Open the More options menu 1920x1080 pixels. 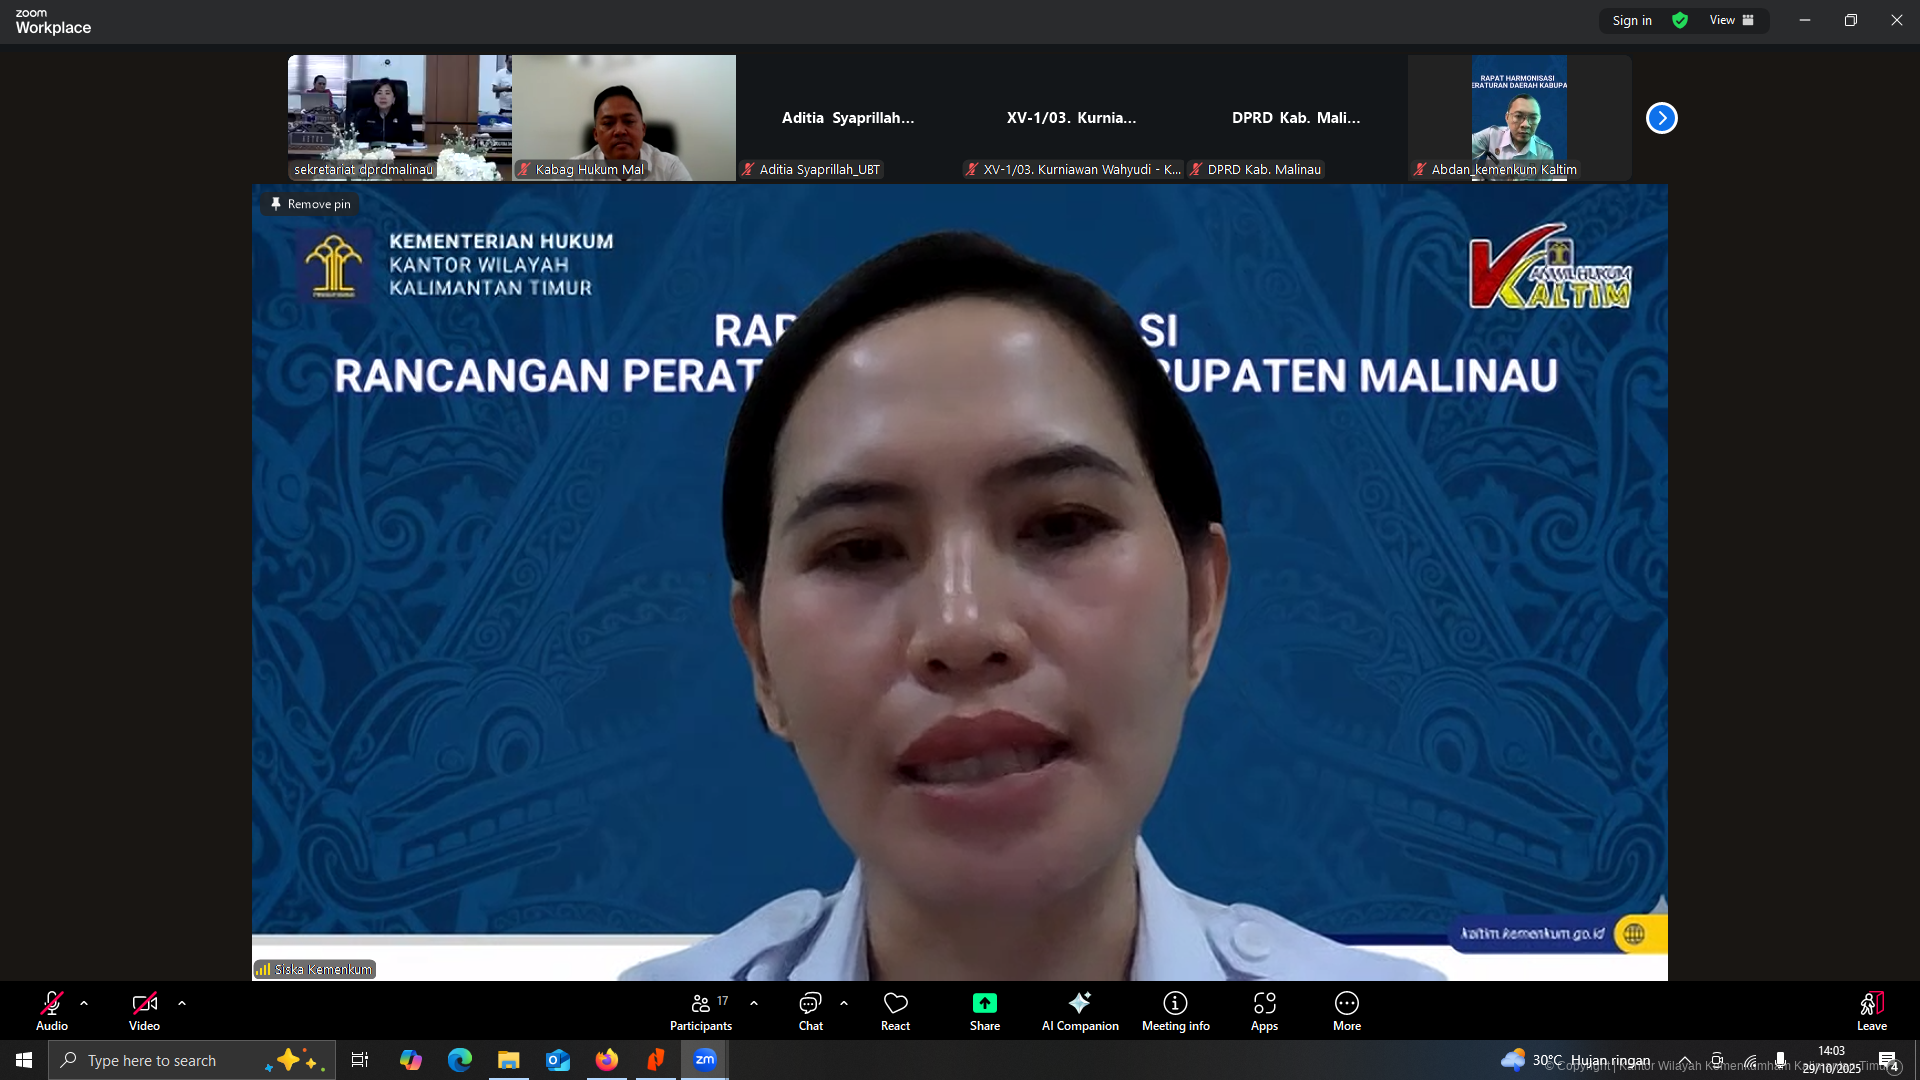pyautogui.click(x=1346, y=1004)
